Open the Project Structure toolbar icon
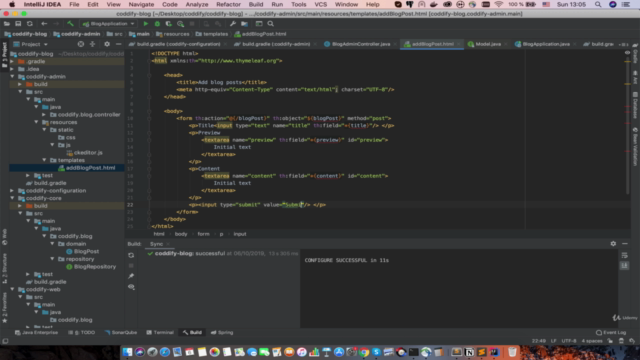 (244, 24)
